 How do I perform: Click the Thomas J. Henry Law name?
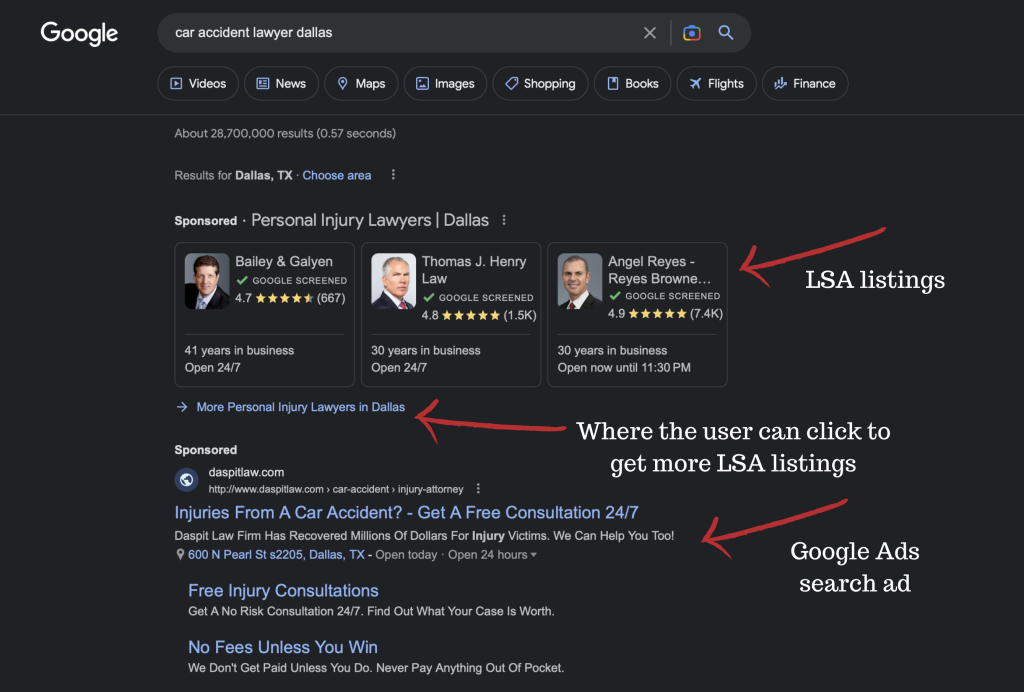point(474,270)
